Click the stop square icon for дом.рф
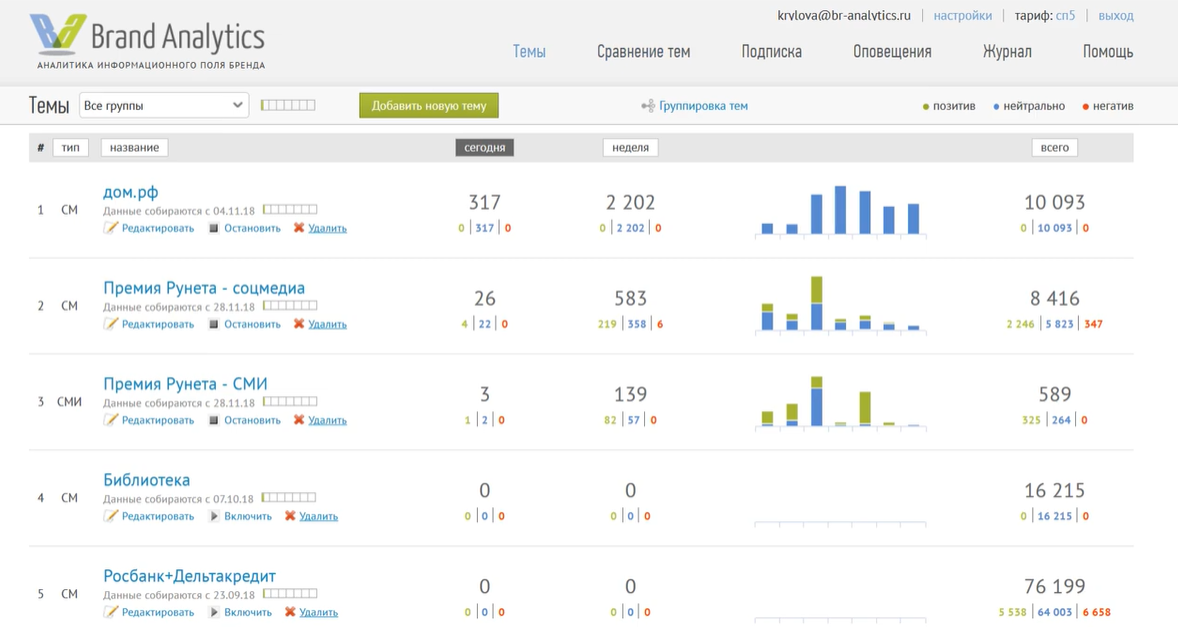Screen dimensions: 1178x627 point(213,228)
